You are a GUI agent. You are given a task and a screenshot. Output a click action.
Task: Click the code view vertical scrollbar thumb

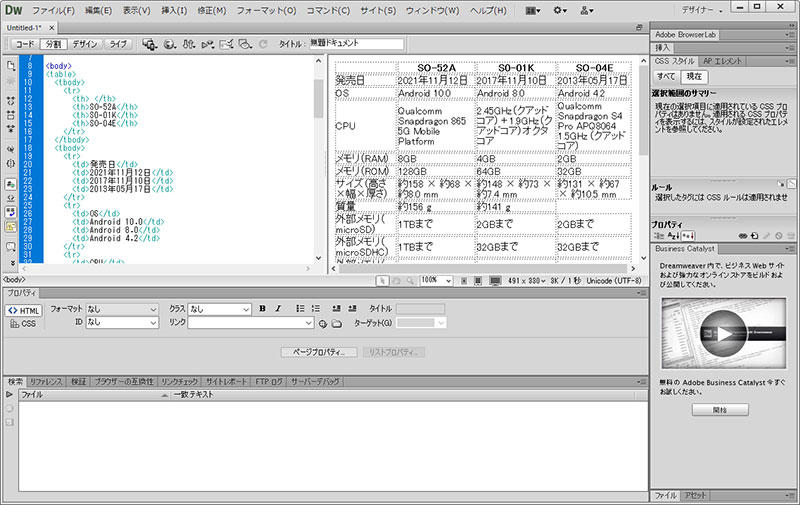pyautogui.click(x=319, y=98)
